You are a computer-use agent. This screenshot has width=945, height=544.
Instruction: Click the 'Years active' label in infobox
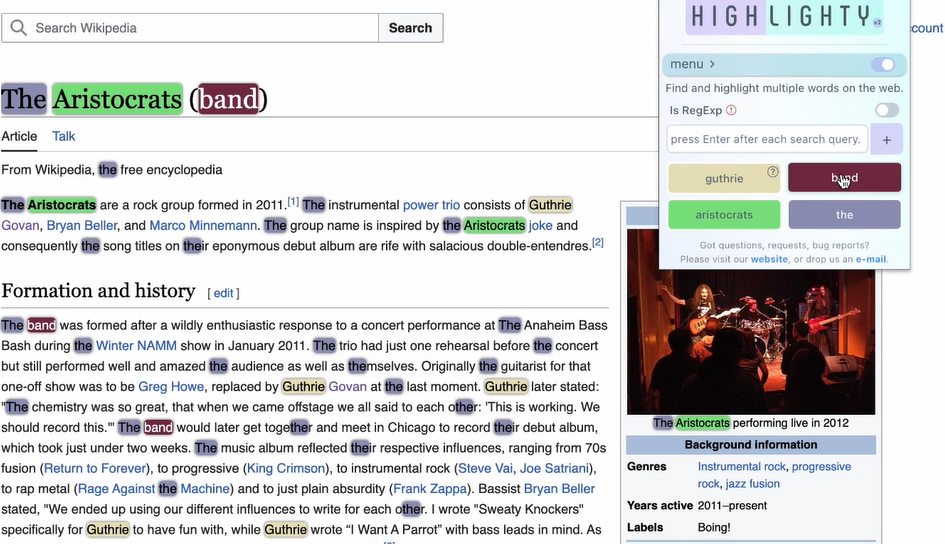coord(660,505)
